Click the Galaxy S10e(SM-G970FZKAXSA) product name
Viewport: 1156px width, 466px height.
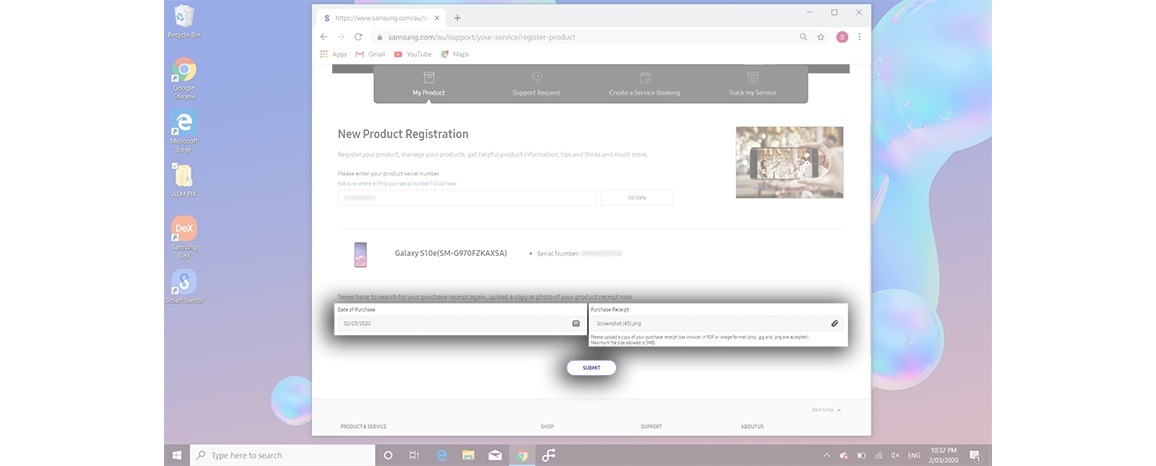[450, 253]
